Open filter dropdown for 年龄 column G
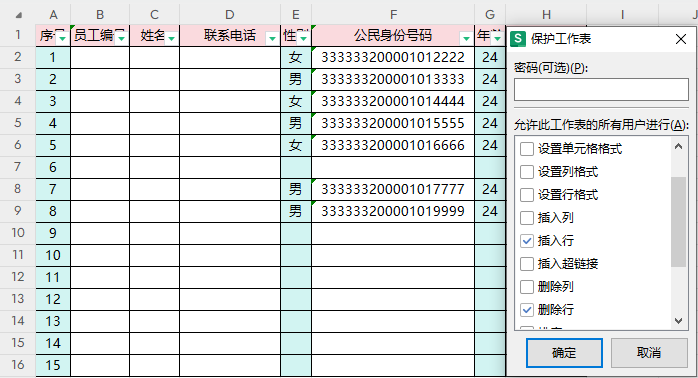This screenshot has width=698, height=378. click(x=497, y=39)
